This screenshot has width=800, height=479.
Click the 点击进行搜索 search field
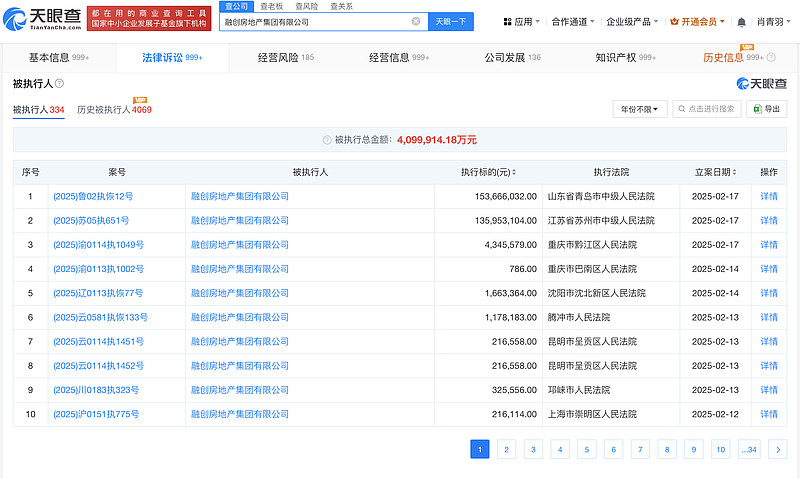[x=709, y=108]
